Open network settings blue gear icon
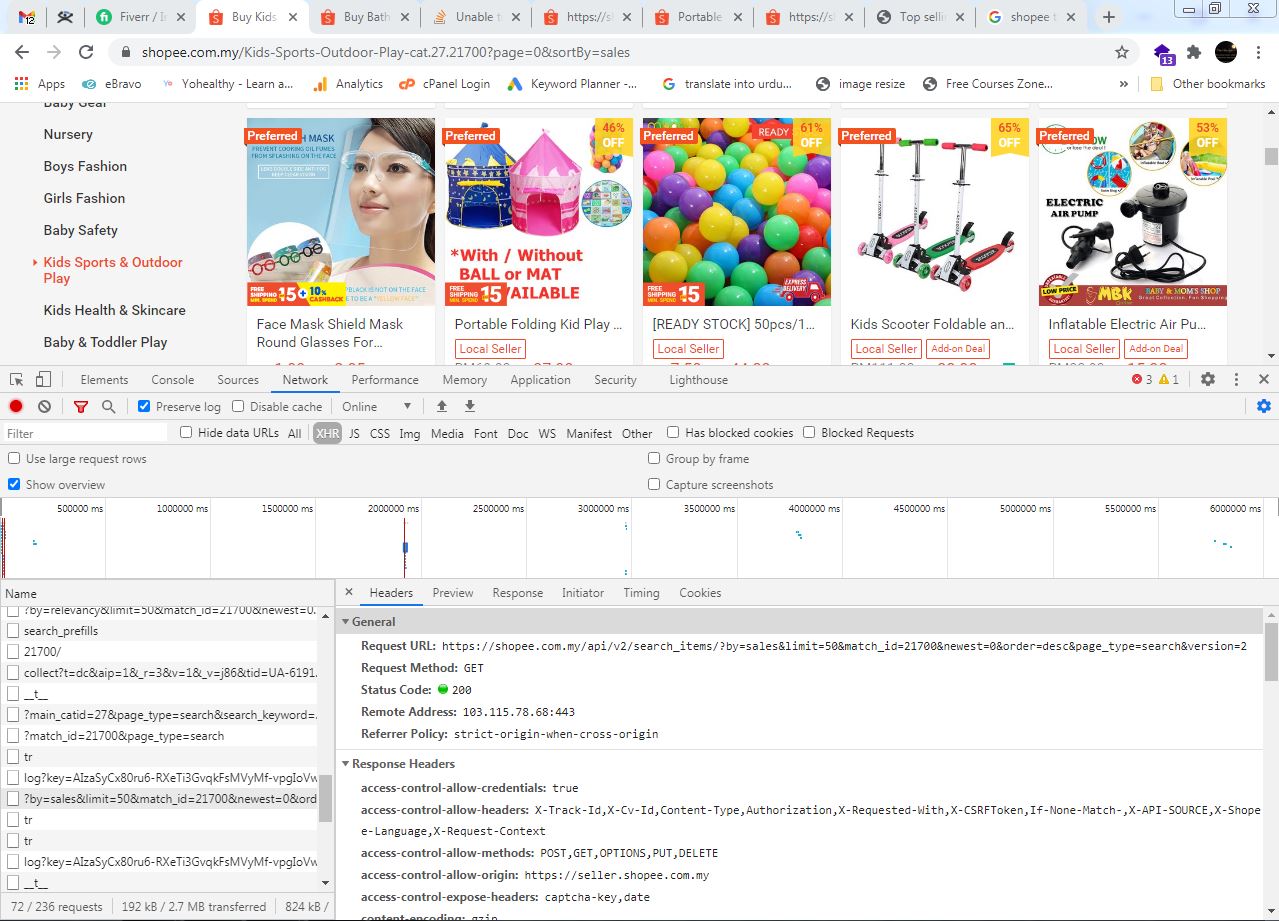The image size is (1279, 921). coord(1264,406)
